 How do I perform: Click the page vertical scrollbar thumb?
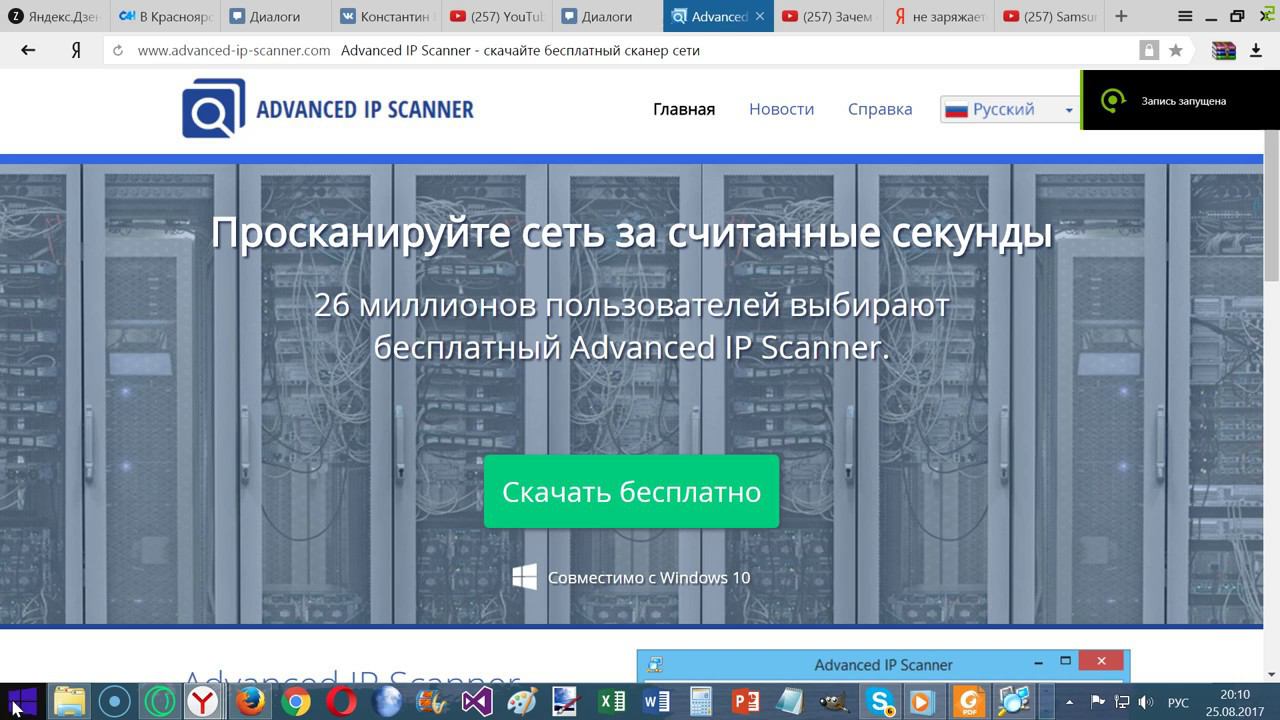(1271, 207)
